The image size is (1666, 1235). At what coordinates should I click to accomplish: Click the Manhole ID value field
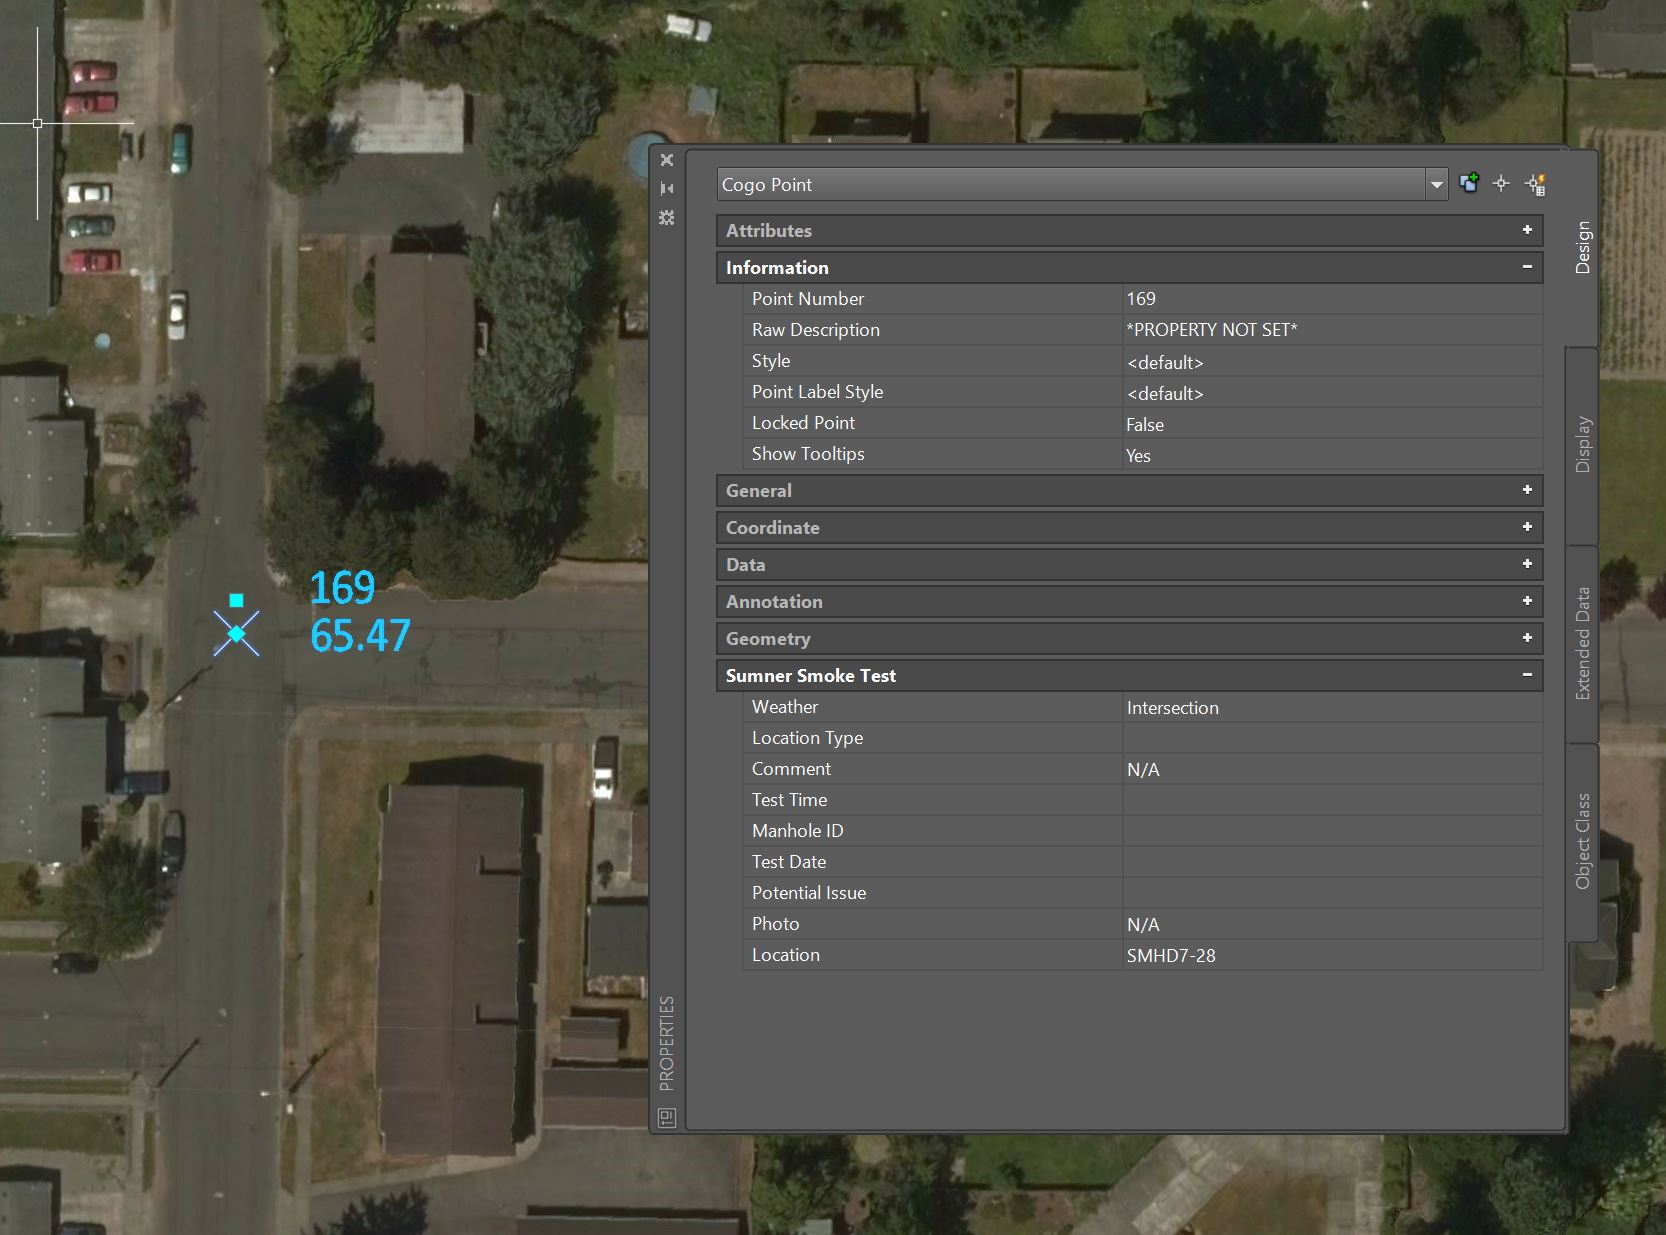tap(1331, 831)
